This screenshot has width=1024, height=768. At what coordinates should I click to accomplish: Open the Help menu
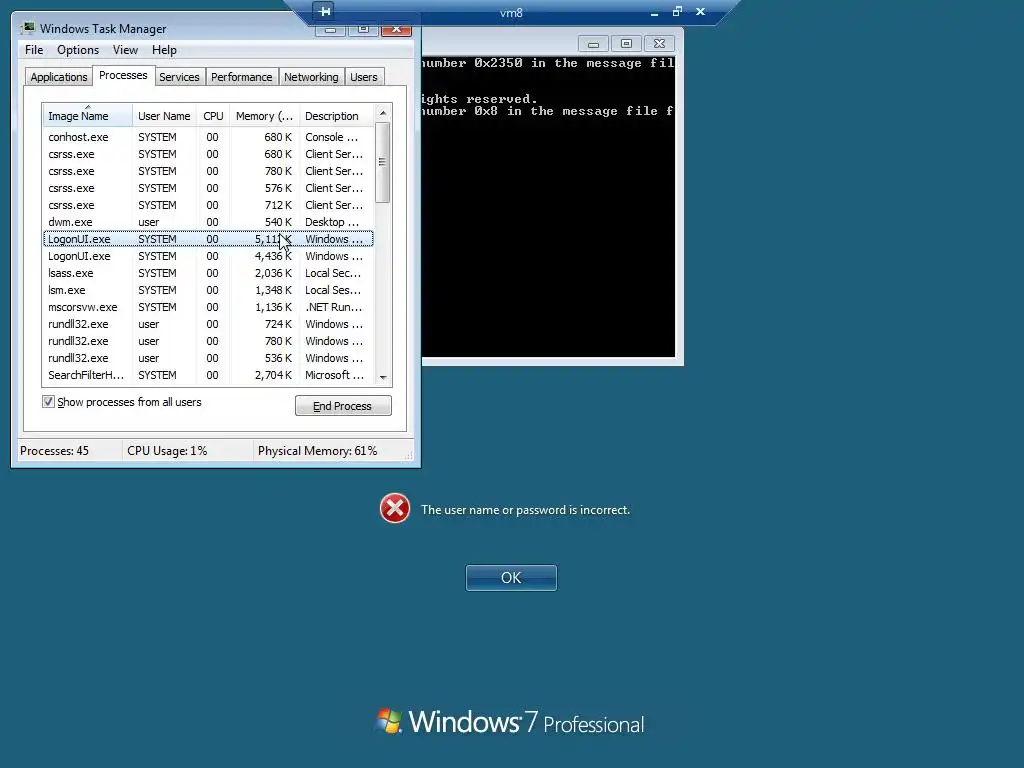click(164, 50)
